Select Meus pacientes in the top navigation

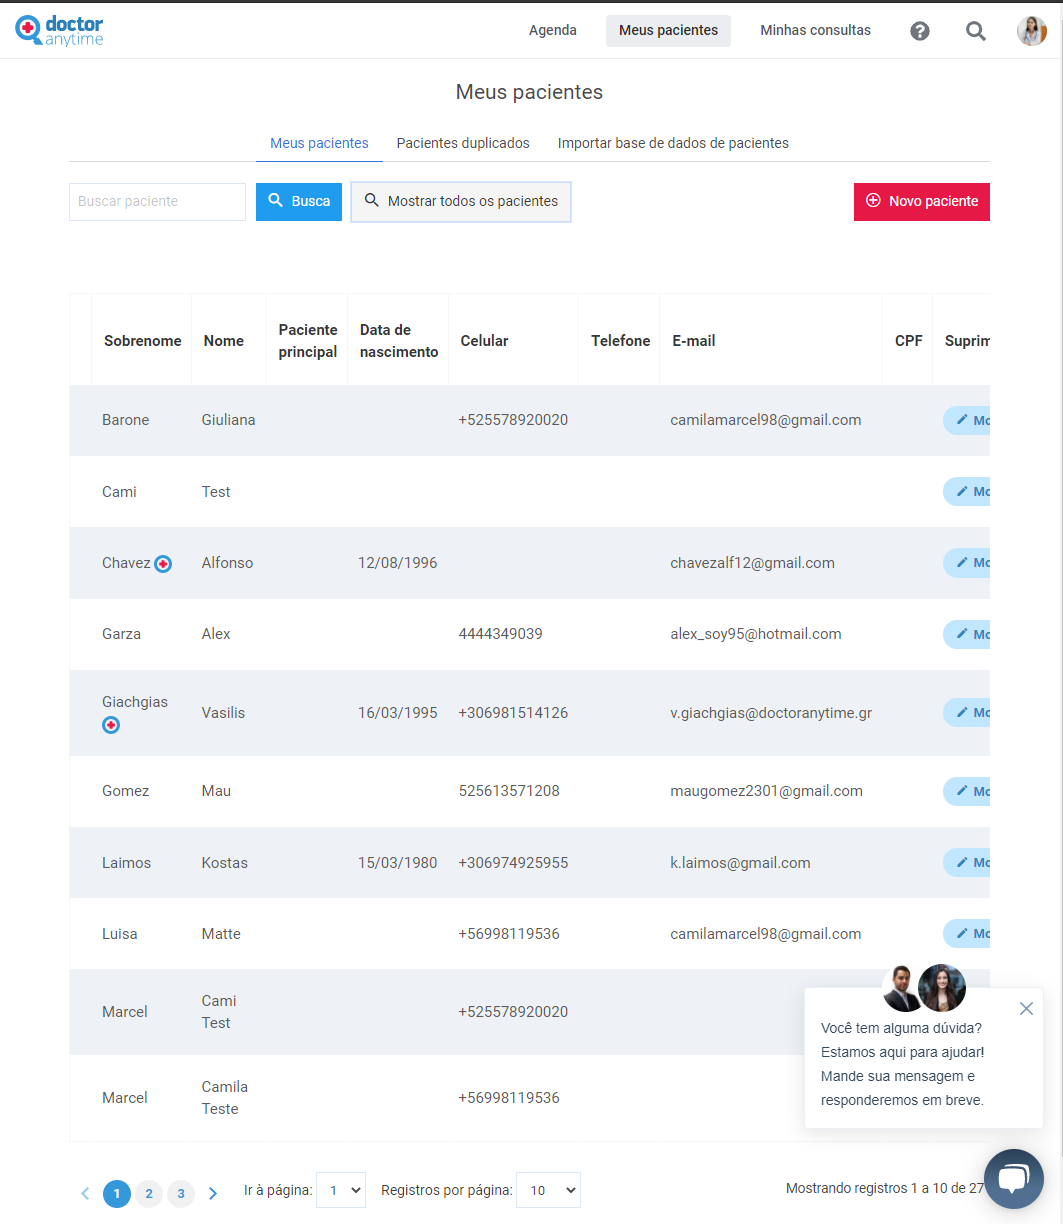tap(668, 30)
